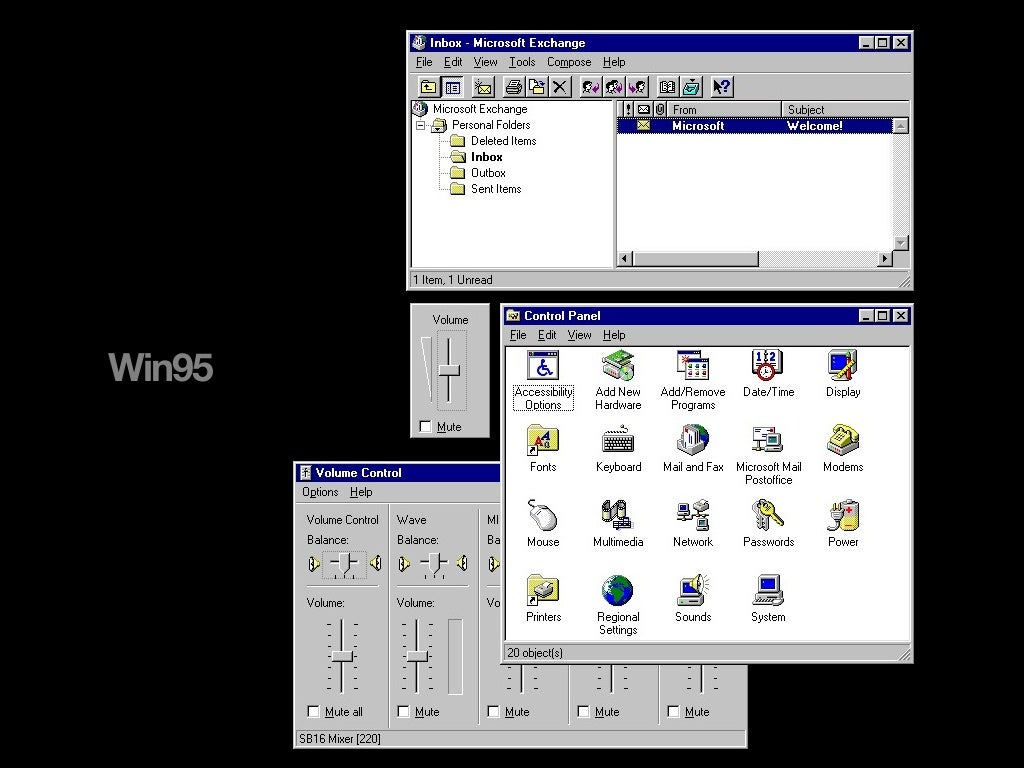Open the Help menu in Volume Control
The height and width of the screenshot is (768, 1024).
(360, 492)
